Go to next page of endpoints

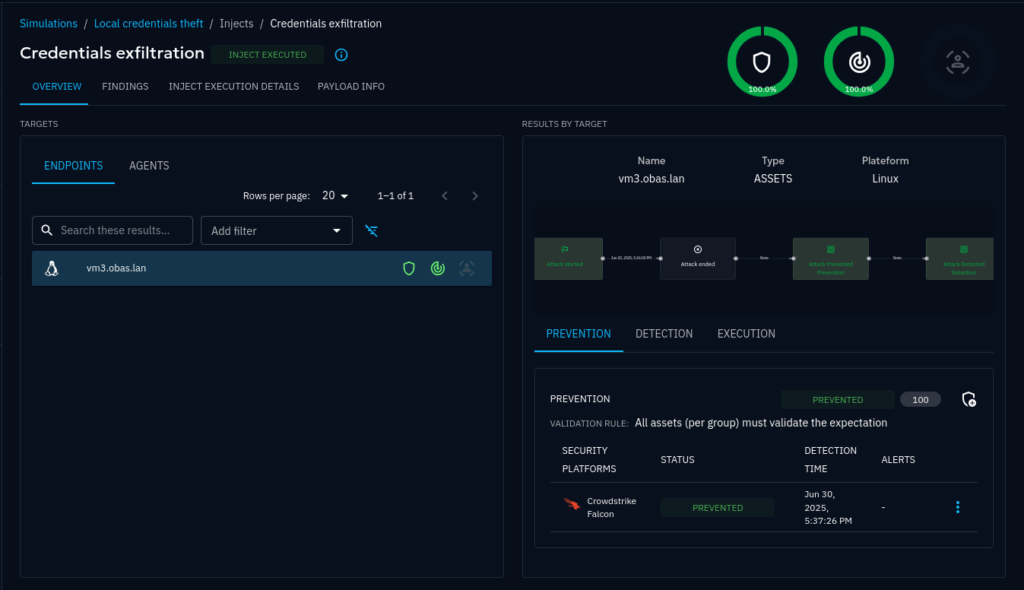click(x=475, y=196)
